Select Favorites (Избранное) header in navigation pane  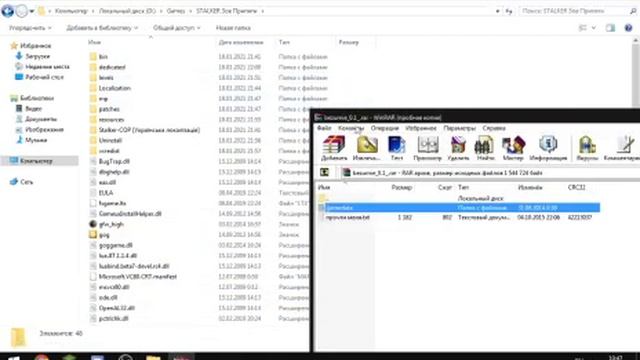31,46
